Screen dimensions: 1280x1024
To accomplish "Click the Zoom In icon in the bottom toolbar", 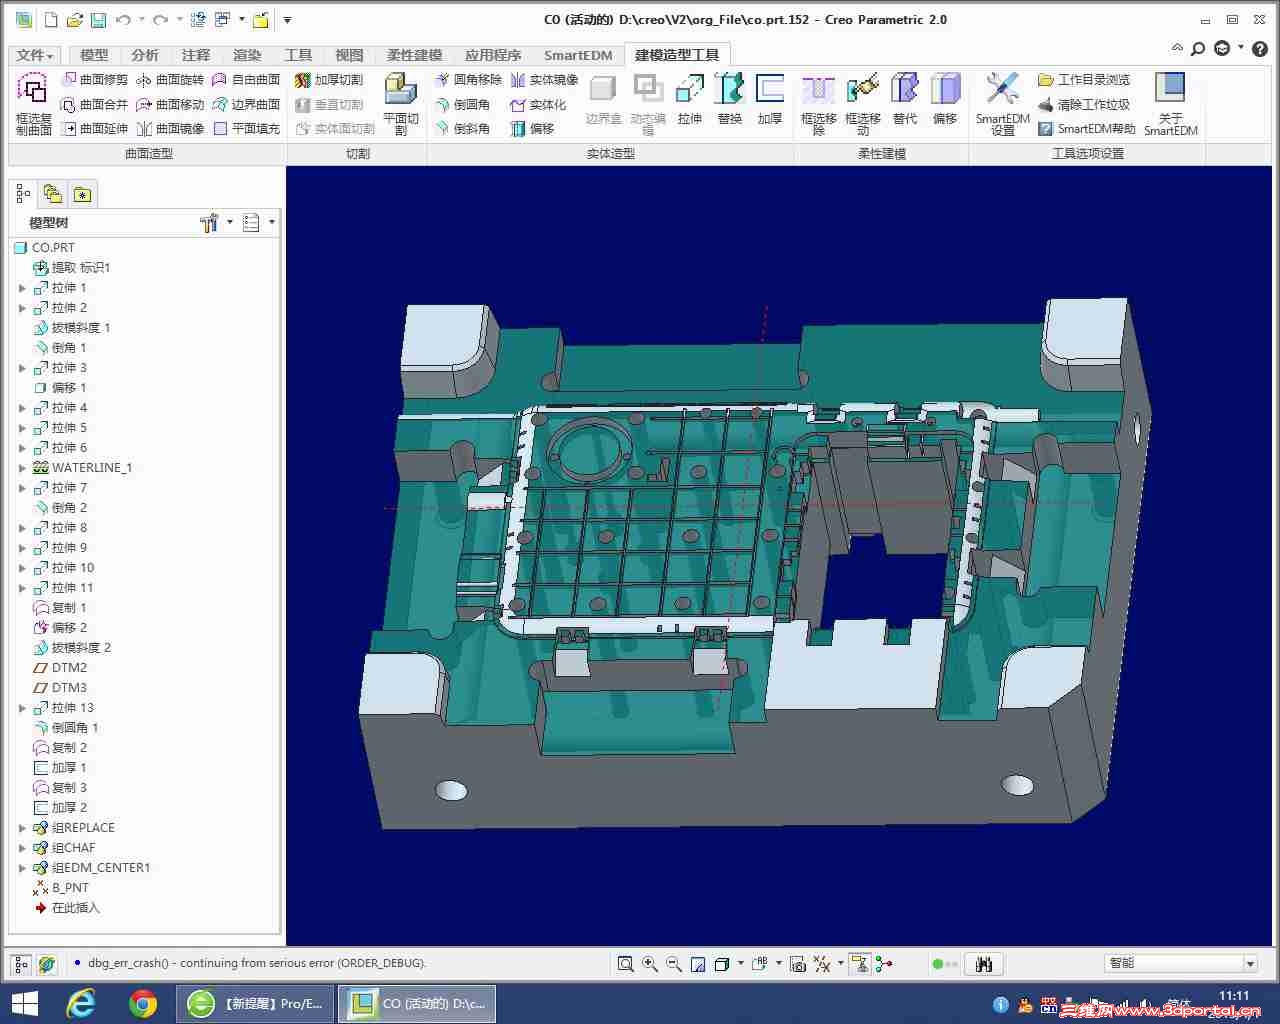I will point(650,964).
